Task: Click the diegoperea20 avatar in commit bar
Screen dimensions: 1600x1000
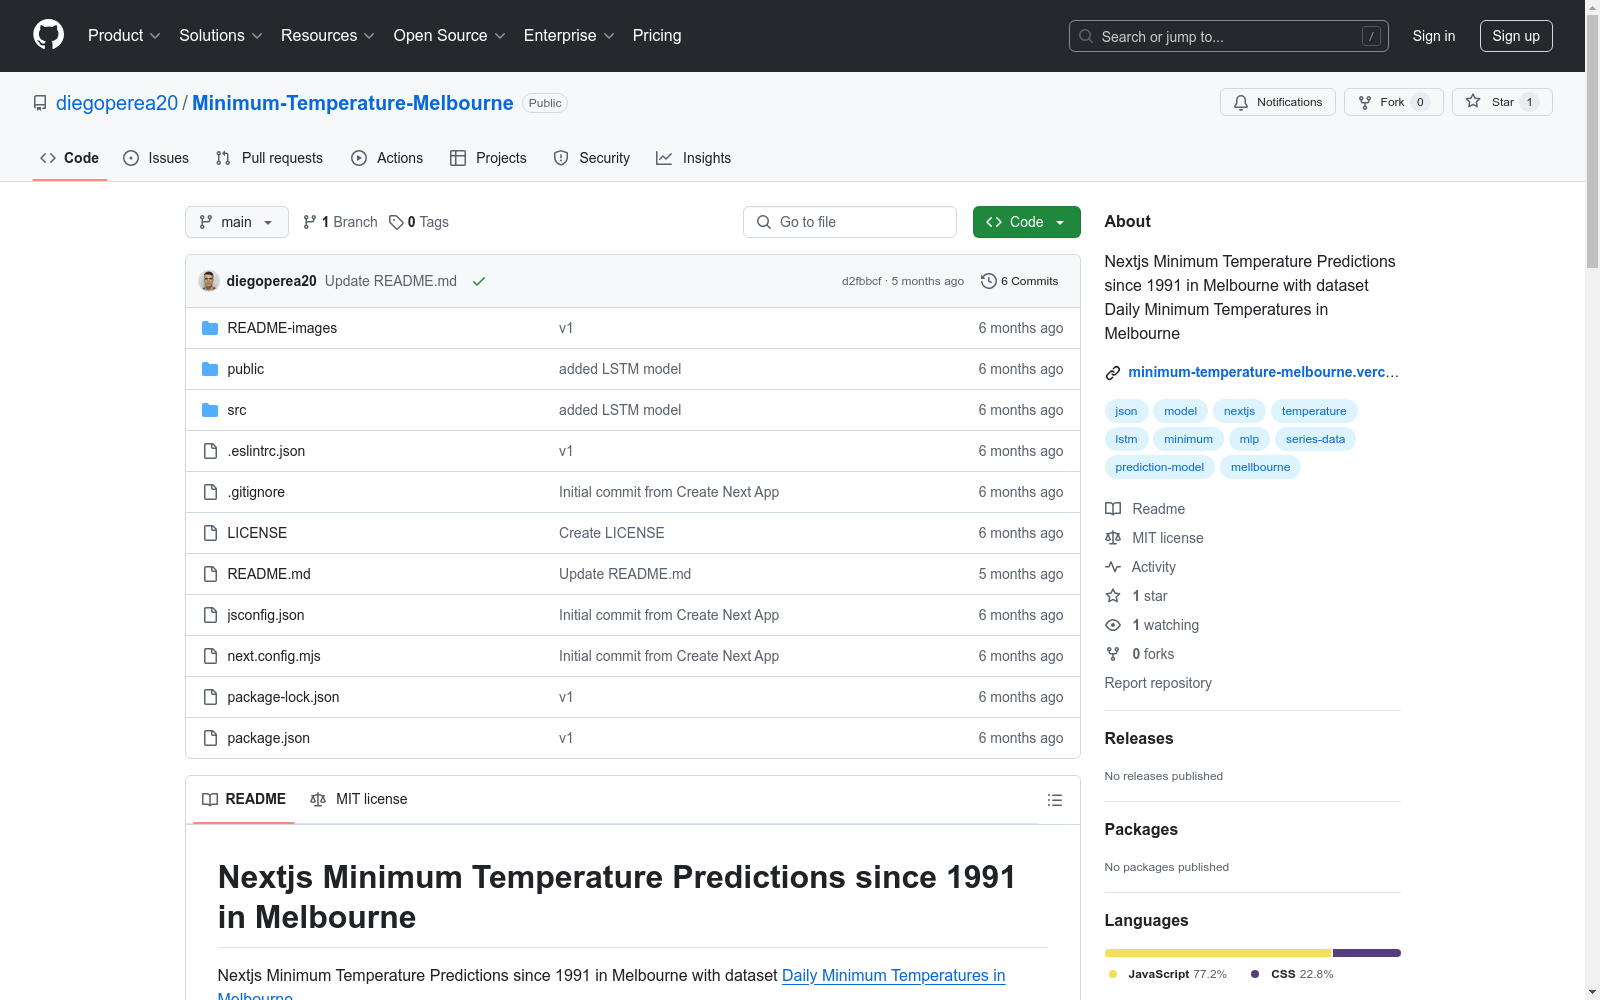Action: pyautogui.click(x=209, y=281)
